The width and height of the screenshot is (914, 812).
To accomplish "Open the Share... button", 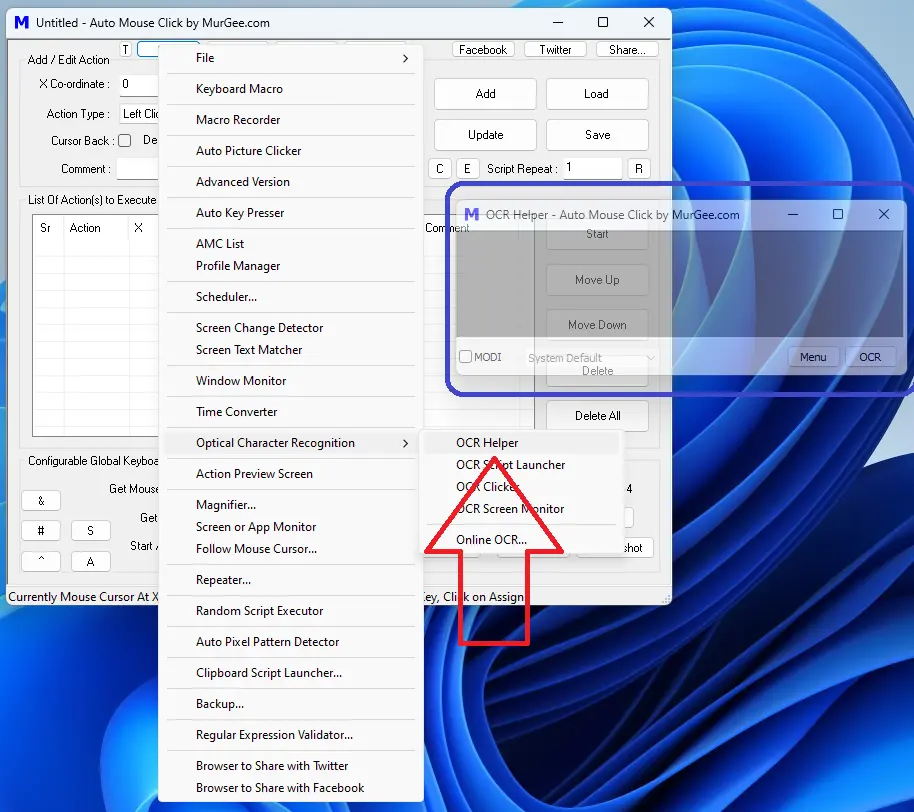I will [627, 50].
